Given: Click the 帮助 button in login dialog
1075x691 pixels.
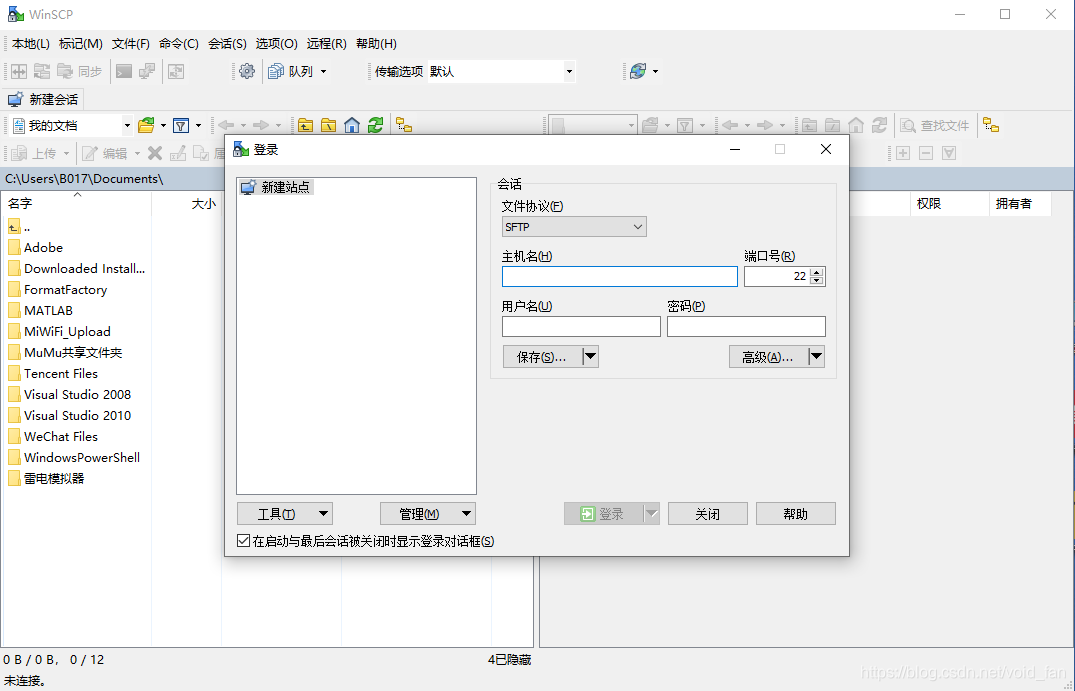Looking at the screenshot, I should coord(795,513).
